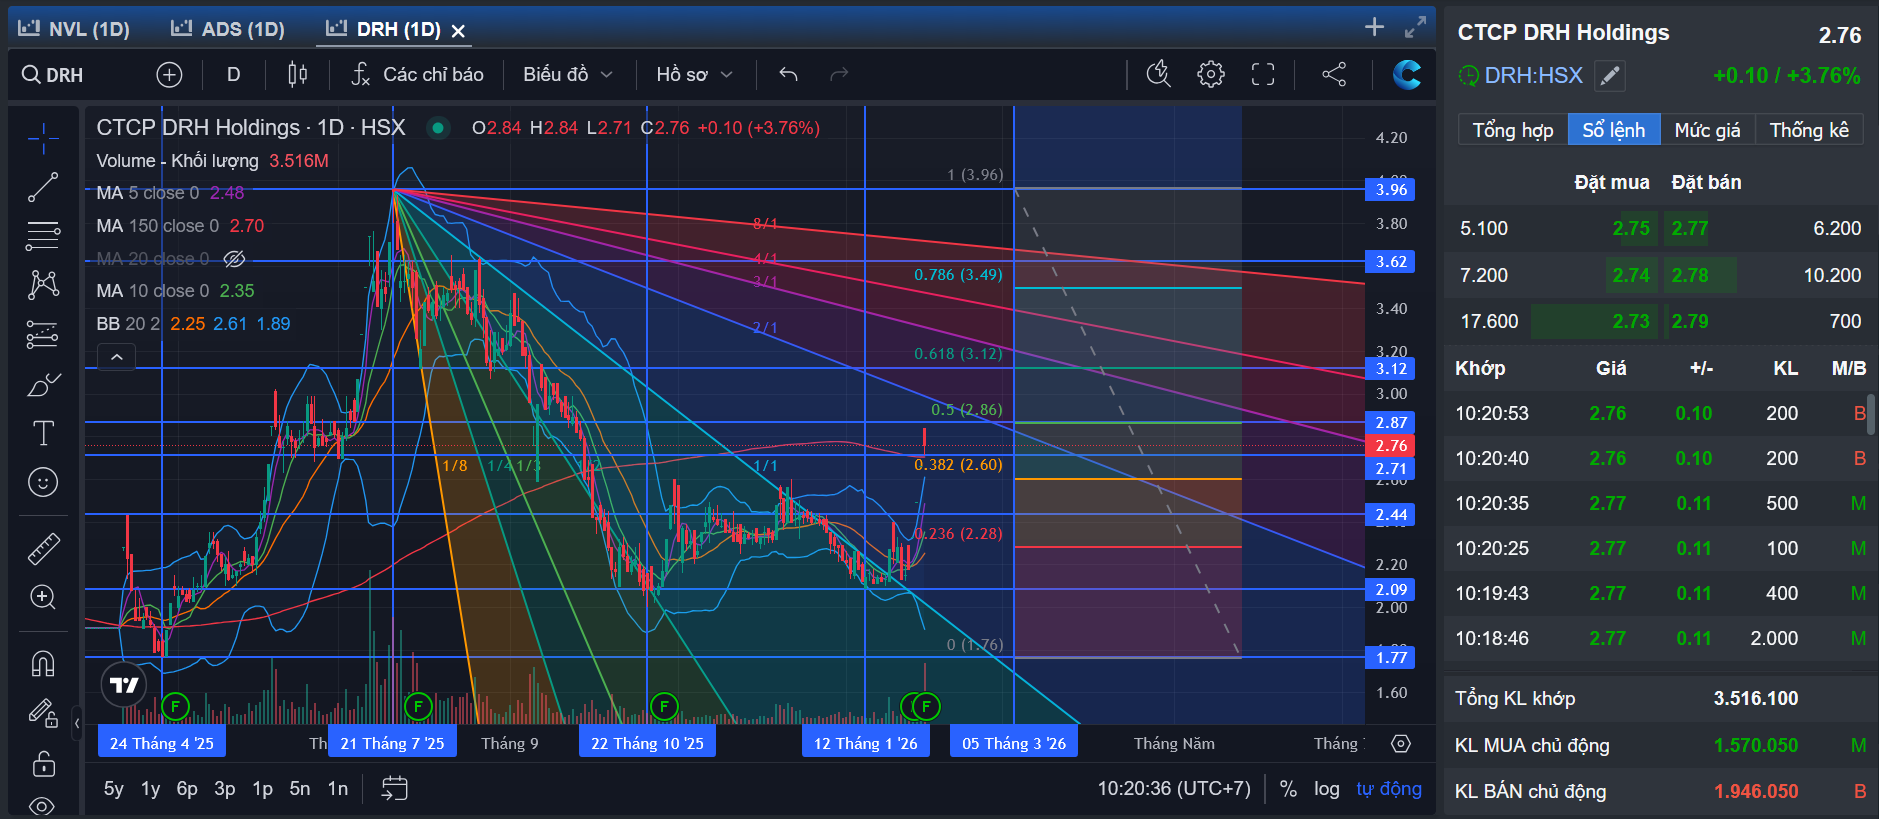Image resolution: width=1879 pixels, height=819 pixels.
Task: Show the hidden MA 20 indicator
Action: click(234, 259)
